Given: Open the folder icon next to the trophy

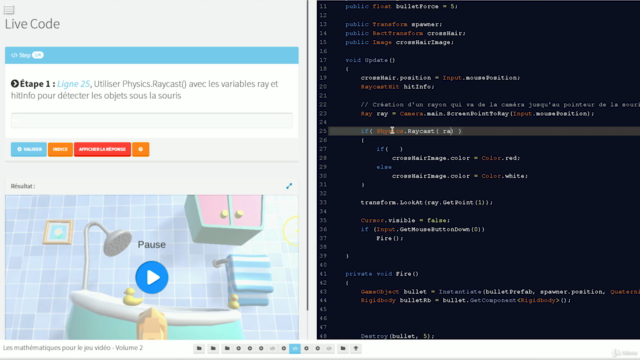Looking at the screenshot, I should click(x=343, y=349).
